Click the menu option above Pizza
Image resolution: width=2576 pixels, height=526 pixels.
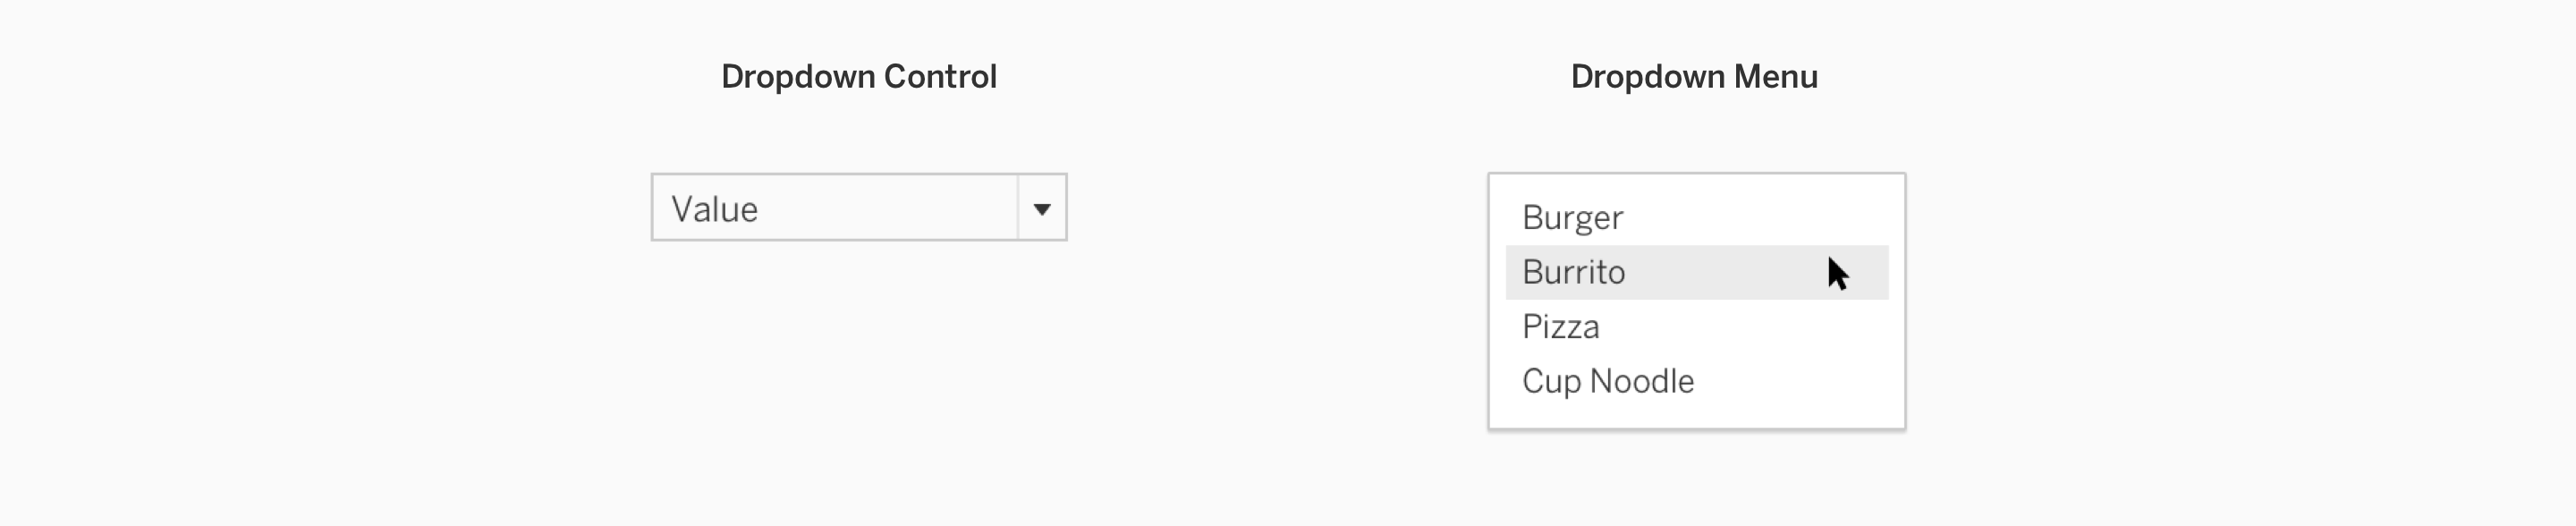[x=1574, y=272]
